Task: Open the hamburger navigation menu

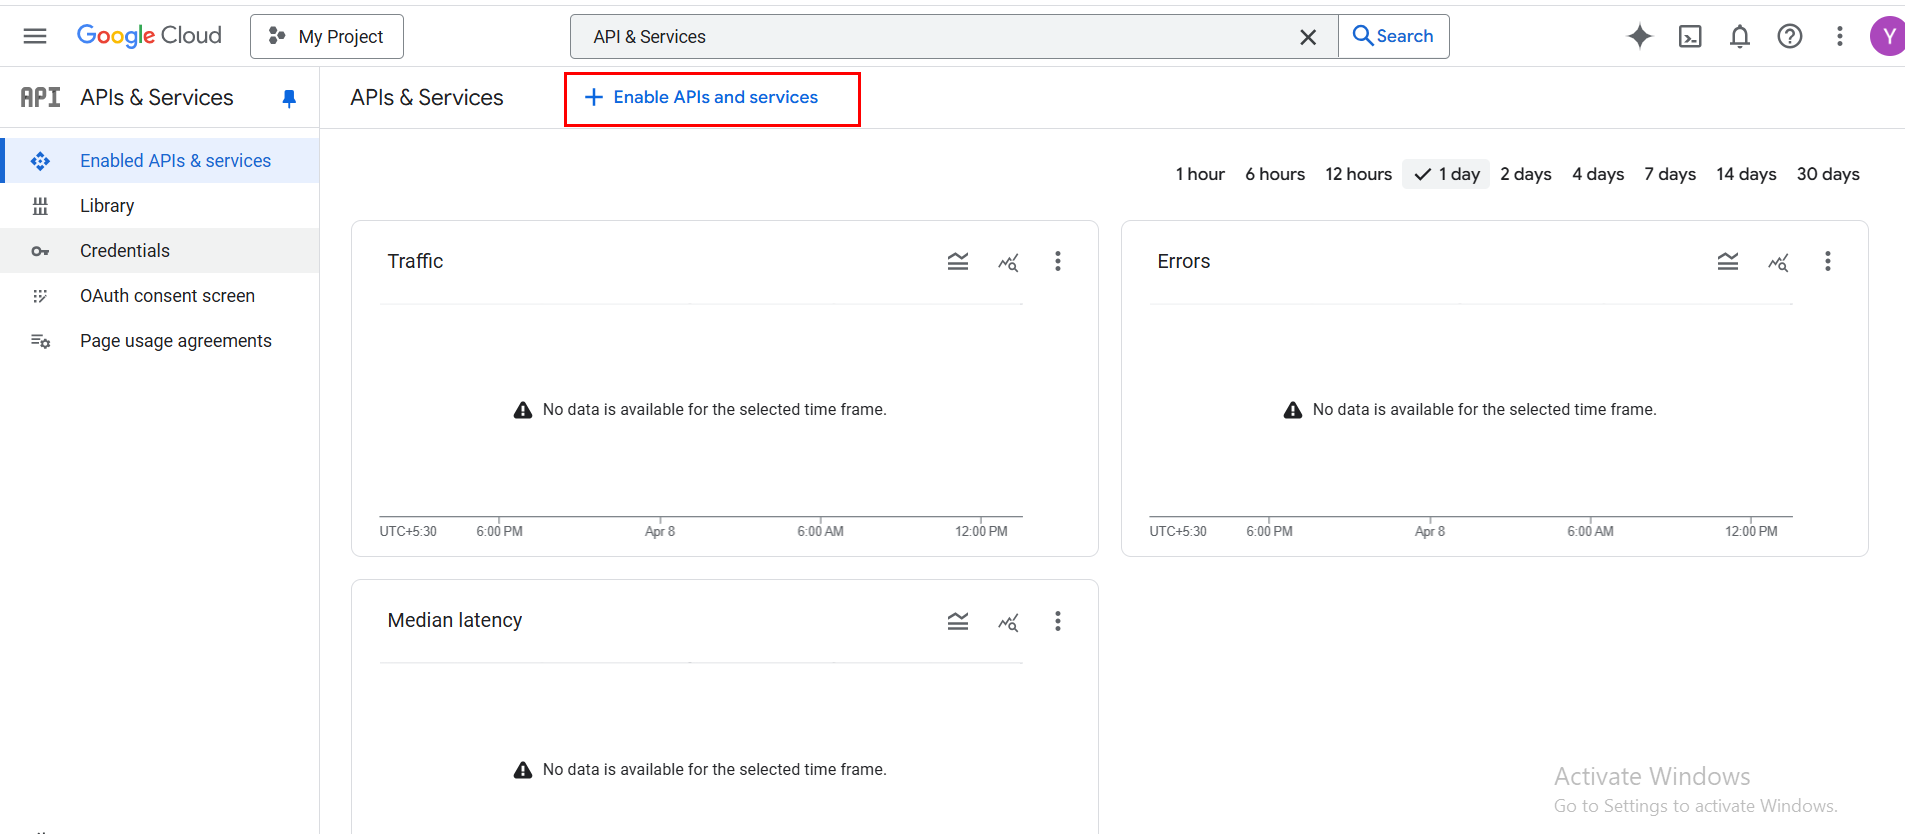Action: coord(35,36)
